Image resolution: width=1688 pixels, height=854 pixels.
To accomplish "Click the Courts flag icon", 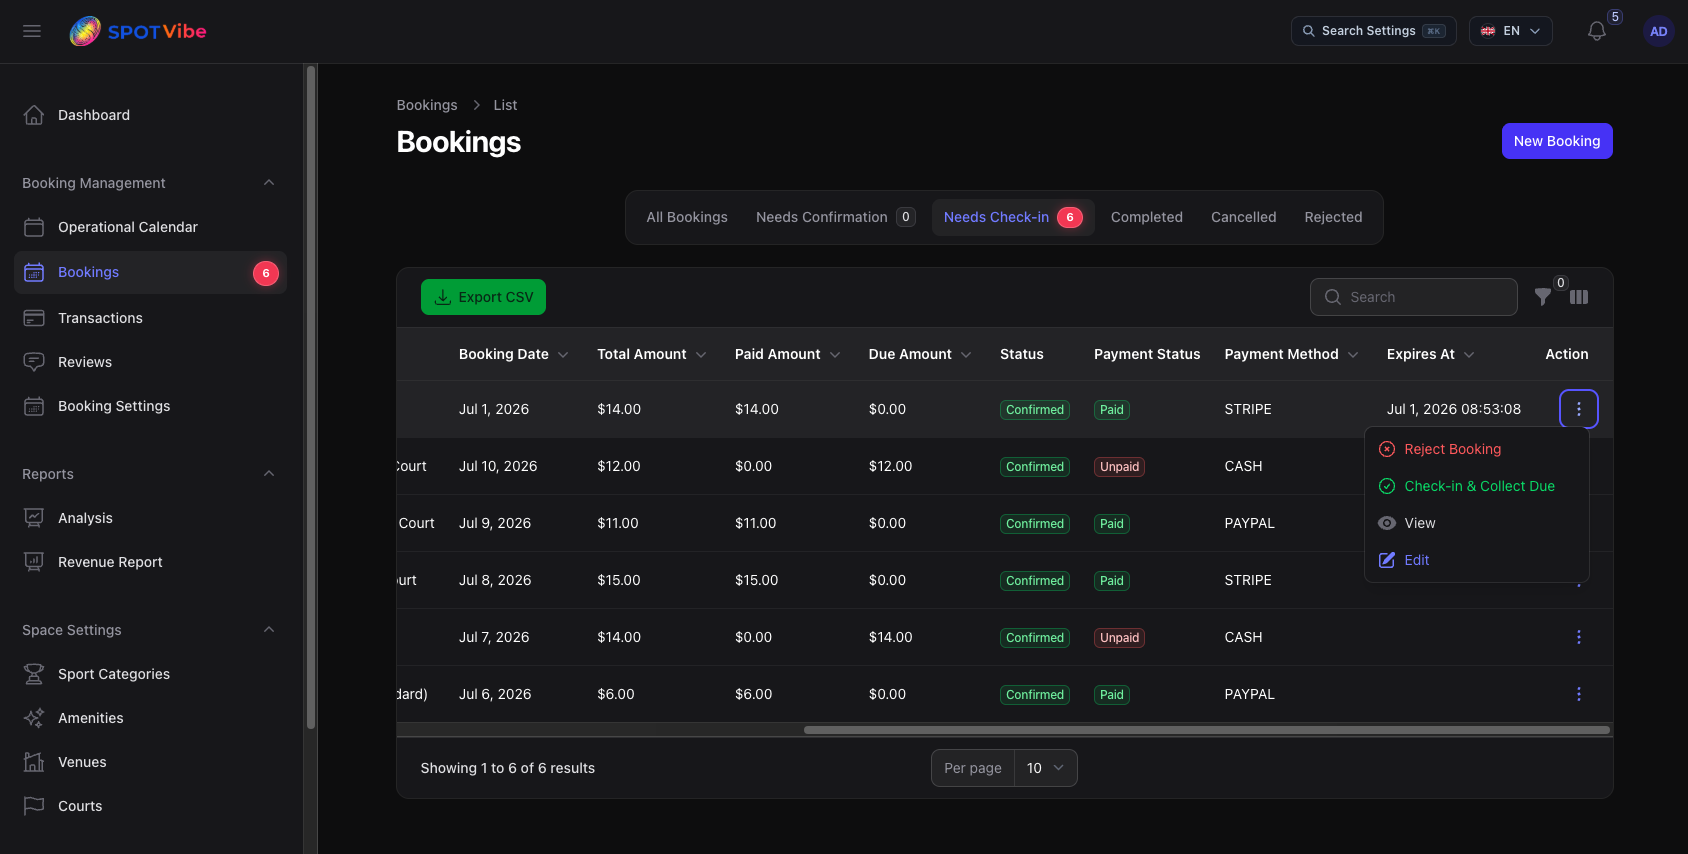I will pos(34,806).
